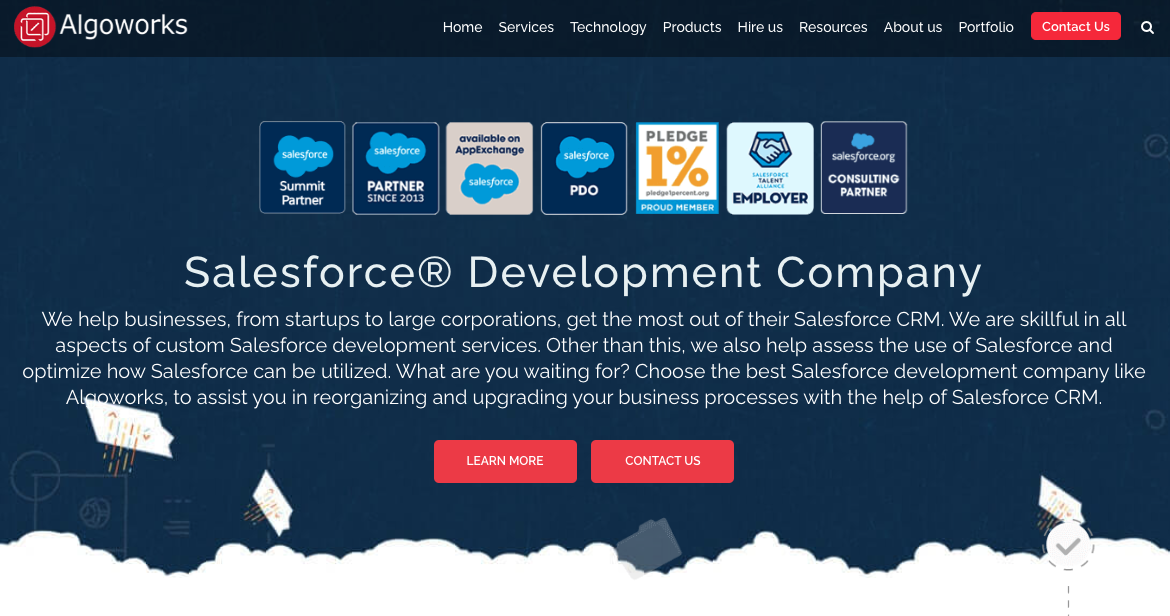The width and height of the screenshot is (1170, 616).
Task: Click the LEARN MORE button
Action: tap(505, 461)
